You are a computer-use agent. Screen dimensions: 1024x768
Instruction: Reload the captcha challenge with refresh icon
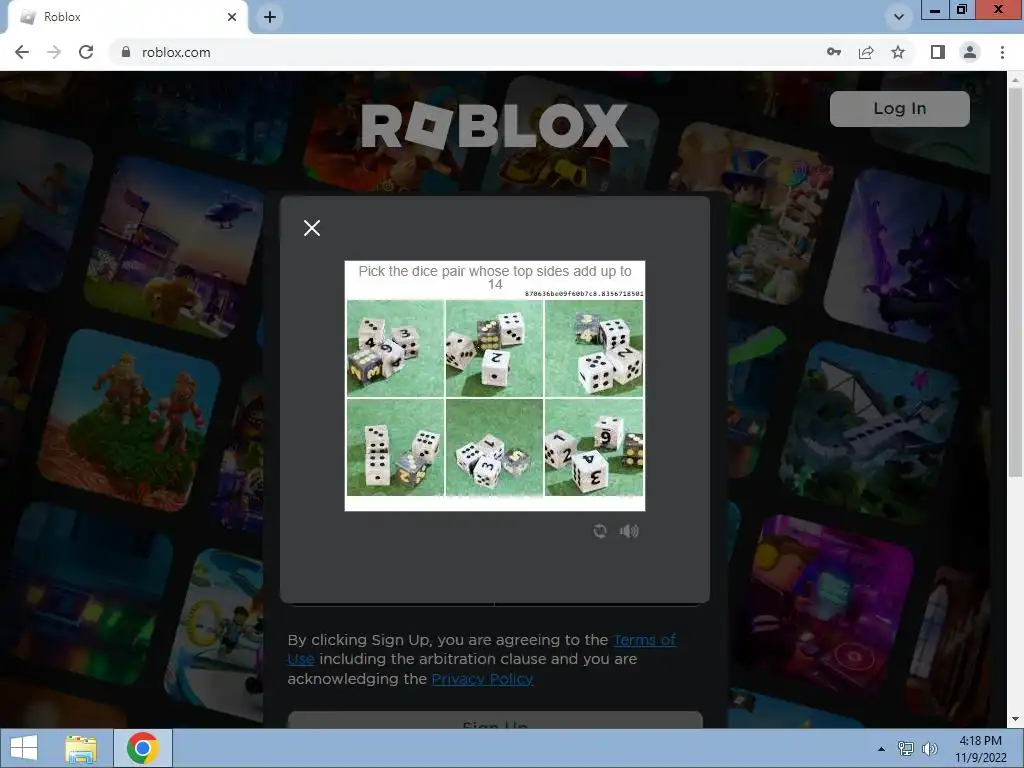coord(600,531)
